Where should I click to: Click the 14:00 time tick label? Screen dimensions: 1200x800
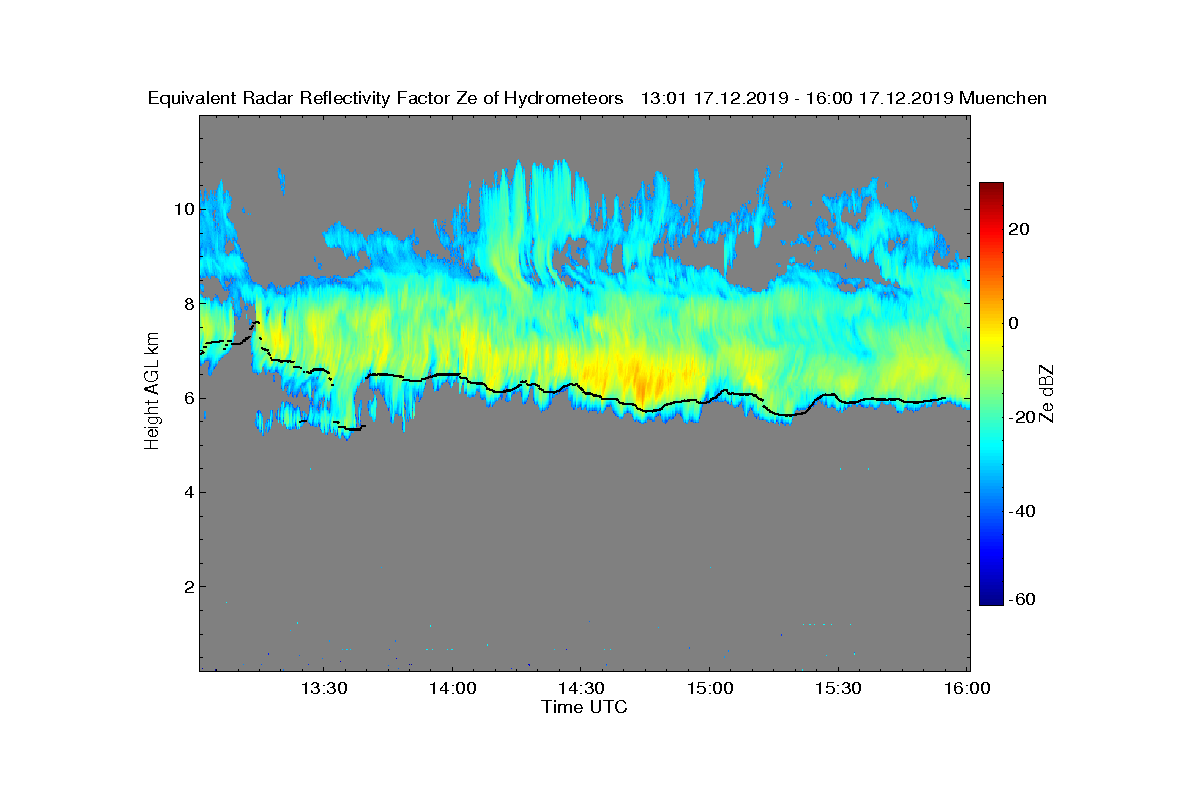(x=452, y=688)
